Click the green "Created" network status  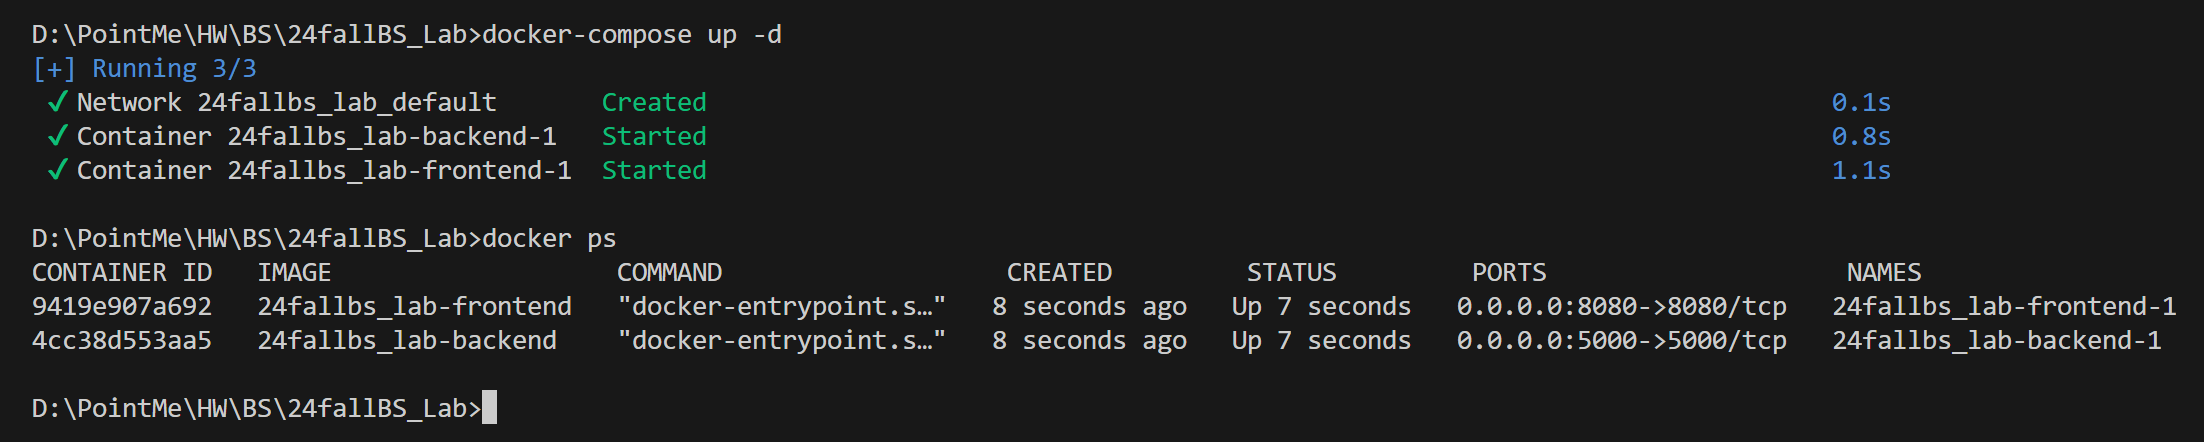654,102
